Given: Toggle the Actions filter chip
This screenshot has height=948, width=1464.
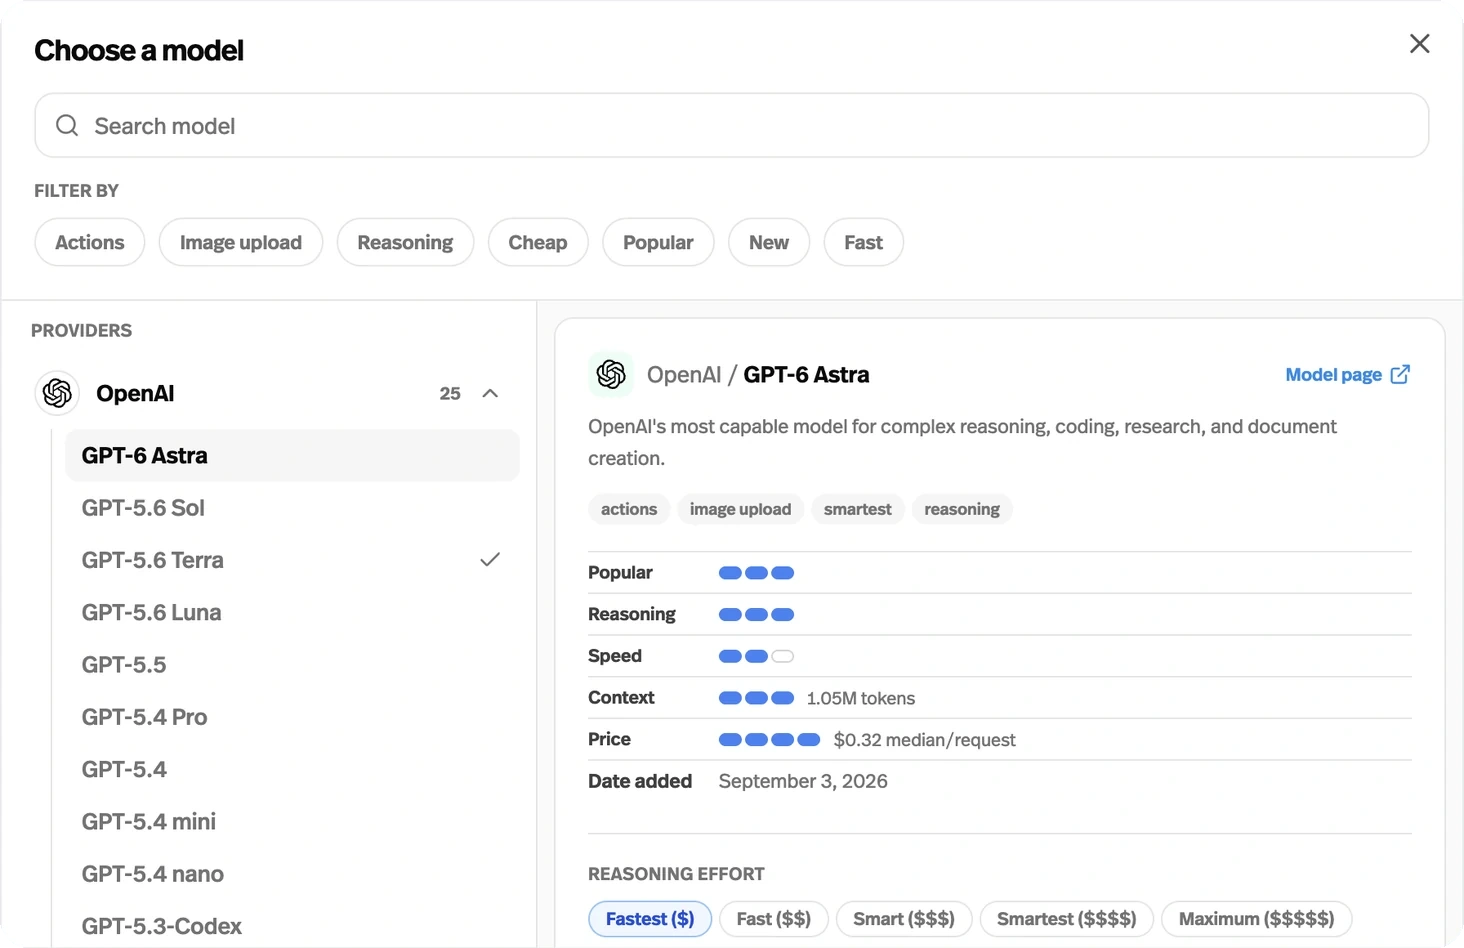Looking at the screenshot, I should point(90,242).
